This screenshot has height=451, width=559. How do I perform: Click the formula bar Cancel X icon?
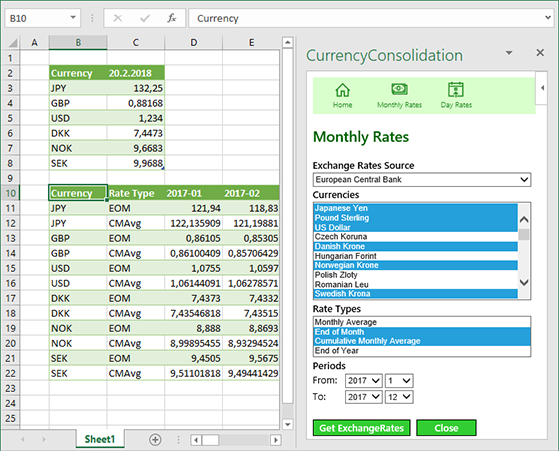[x=118, y=18]
